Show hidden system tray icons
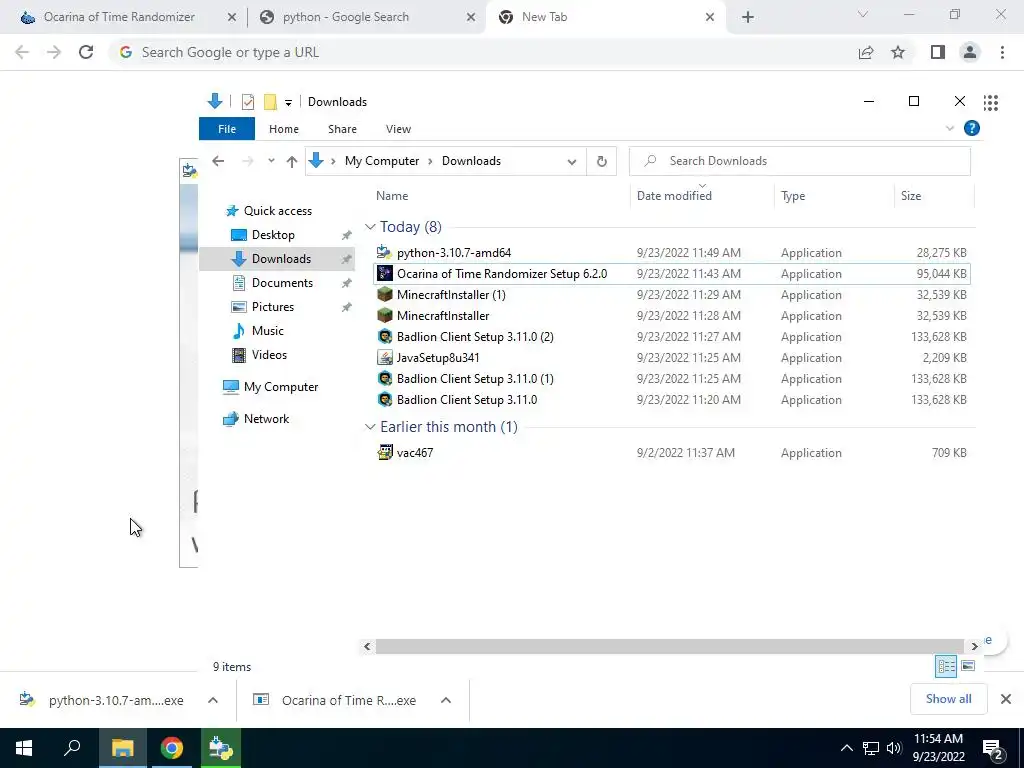The image size is (1024, 768). (x=846, y=748)
